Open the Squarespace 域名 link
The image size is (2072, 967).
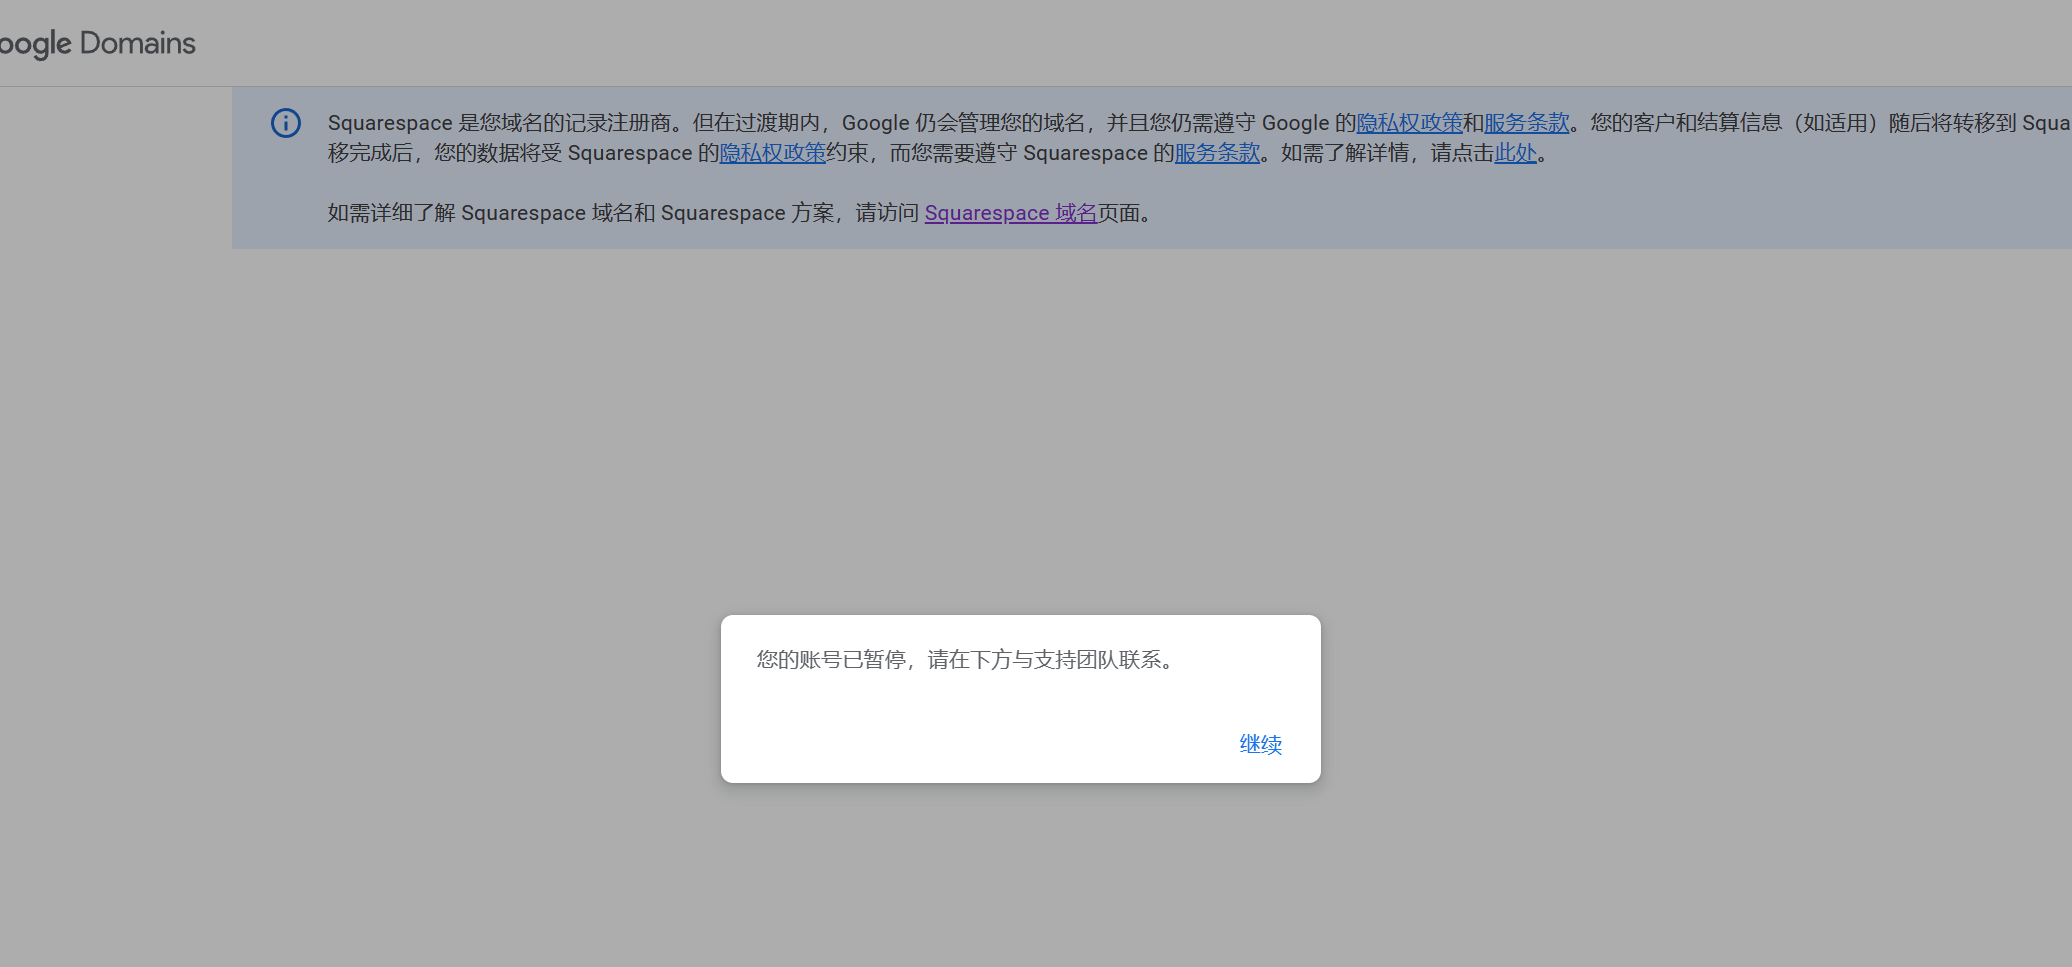point(1011,213)
